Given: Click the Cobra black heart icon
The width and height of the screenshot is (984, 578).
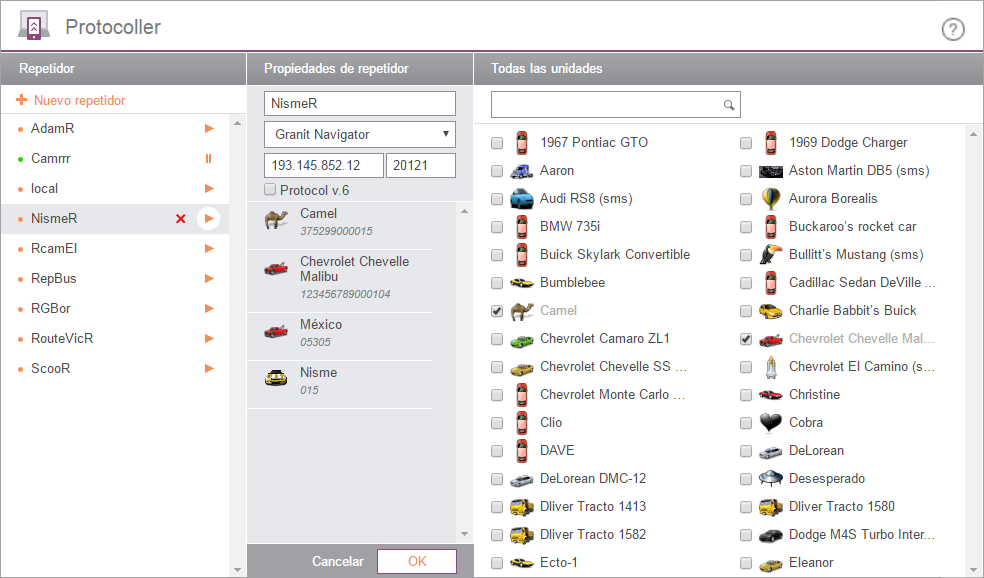Looking at the screenshot, I should [770, 422].
